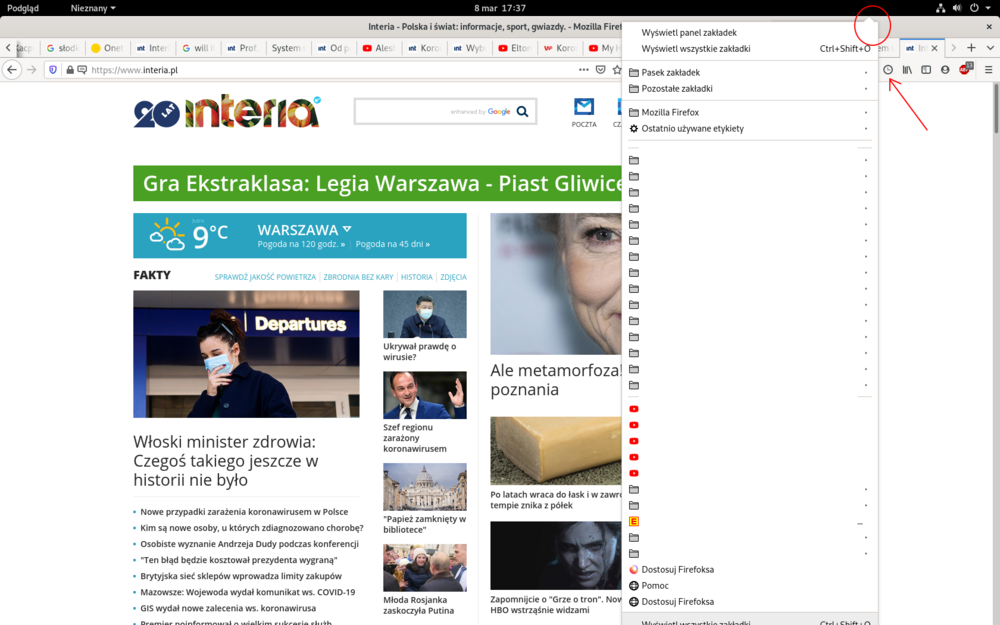The image size is (1000, 625).
Task: Open site permissions icon beside the padlock
Action: 82,70
